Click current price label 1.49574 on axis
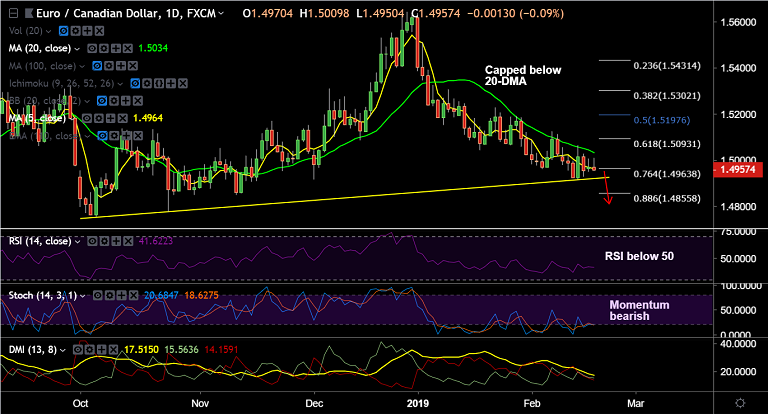Screen dimensions: 768x415 point(737,170)
